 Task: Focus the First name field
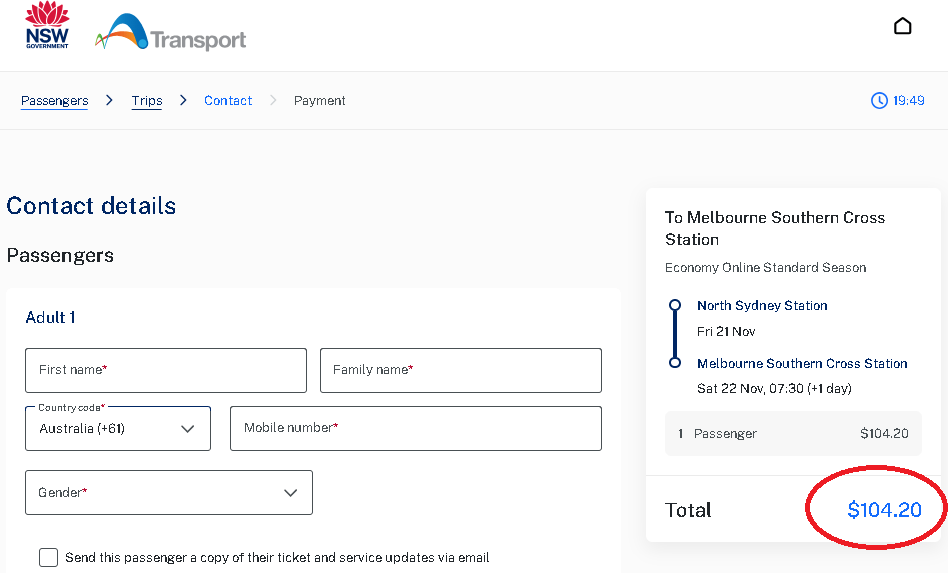(166, 370)
